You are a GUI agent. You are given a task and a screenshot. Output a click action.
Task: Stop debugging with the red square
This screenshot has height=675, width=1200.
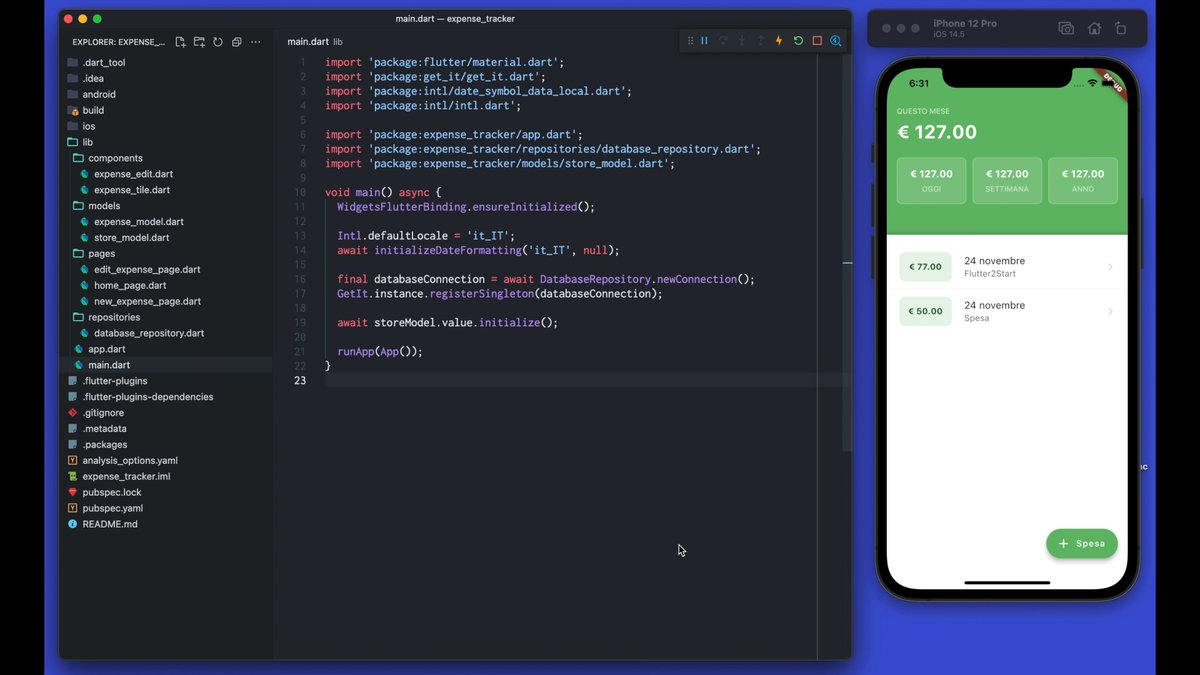click(x=817, y=41)
